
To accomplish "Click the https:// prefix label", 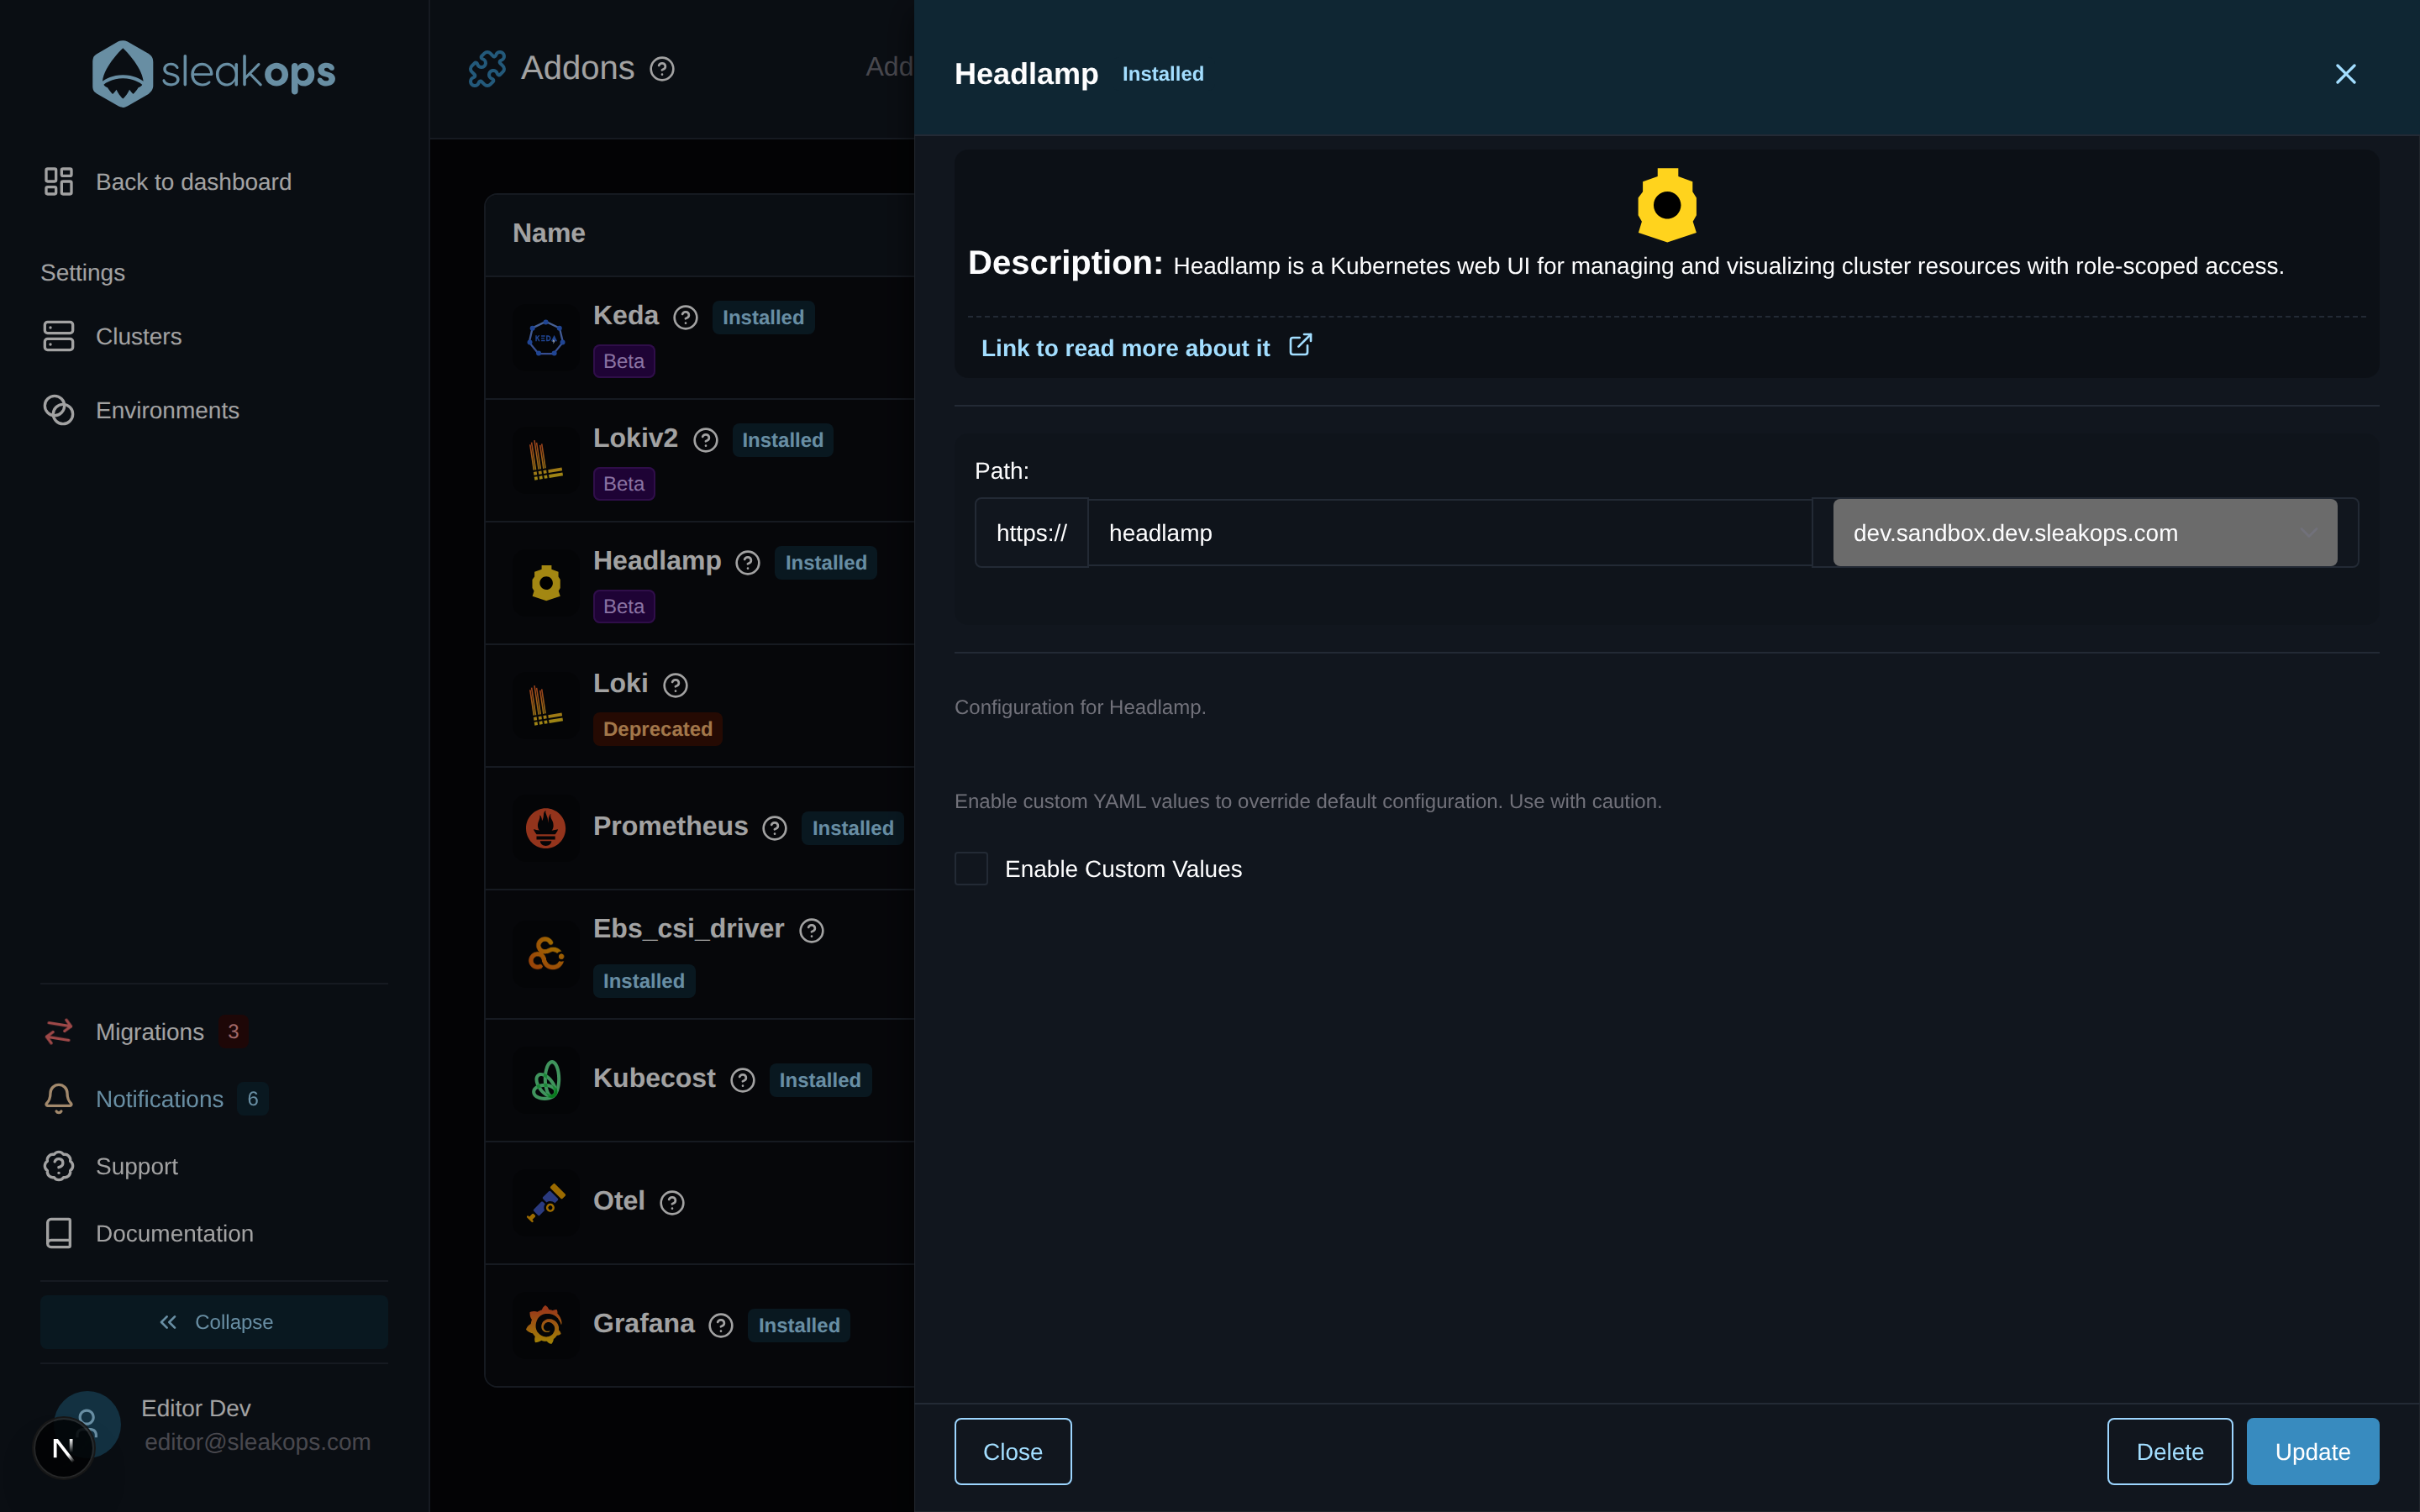I will pyautogui.click(x=1031, y=533).
